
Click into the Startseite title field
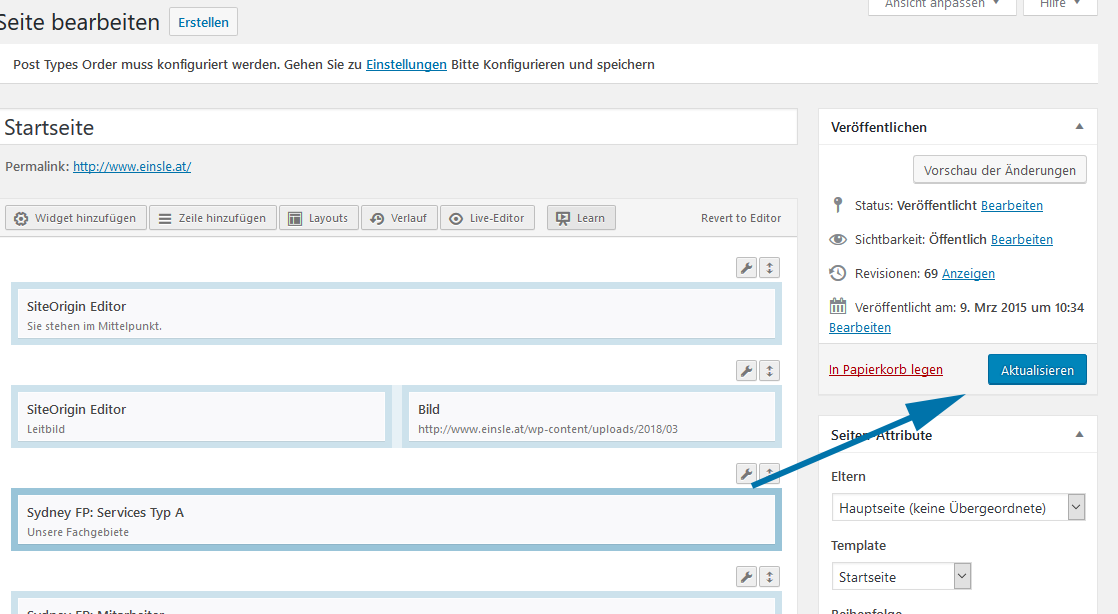398,128
